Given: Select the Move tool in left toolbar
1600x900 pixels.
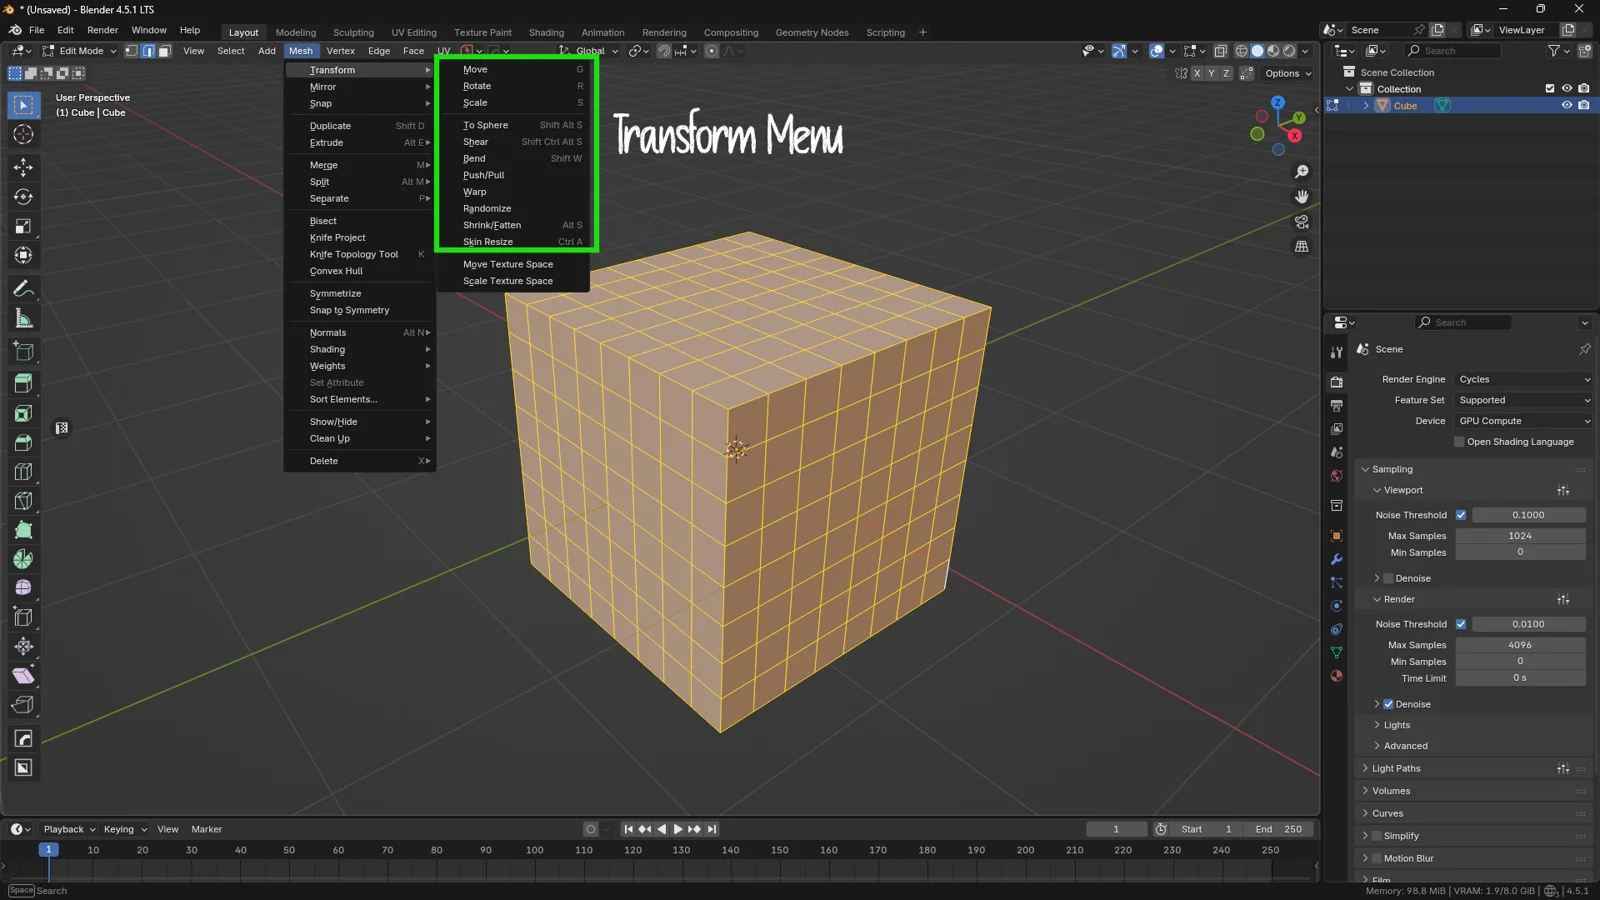Looking at the screenshot, I should pos(23,168).
